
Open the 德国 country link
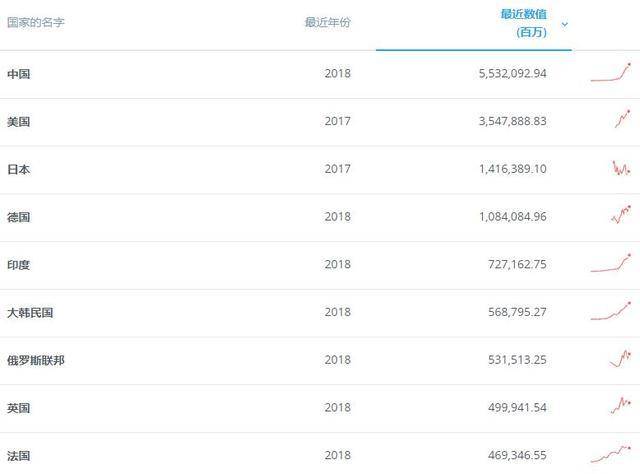click(19, 217)
